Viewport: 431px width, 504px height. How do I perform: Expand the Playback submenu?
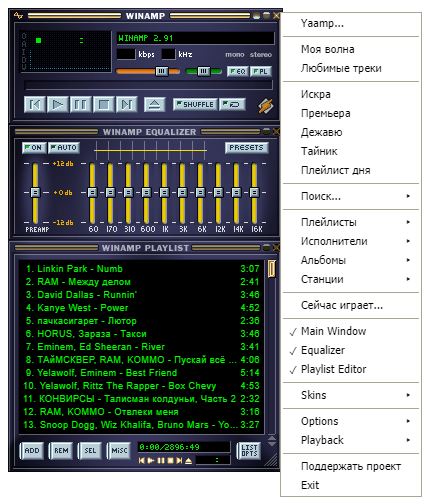351,440
